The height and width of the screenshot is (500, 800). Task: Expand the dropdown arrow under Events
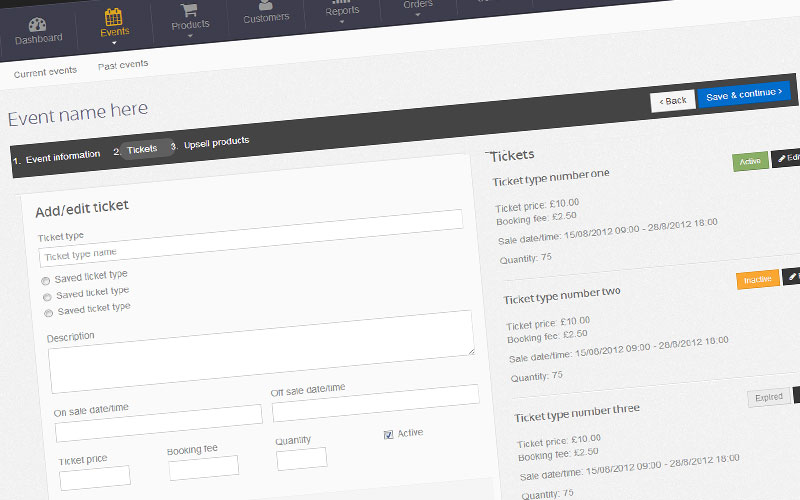[x=115, y=44]
